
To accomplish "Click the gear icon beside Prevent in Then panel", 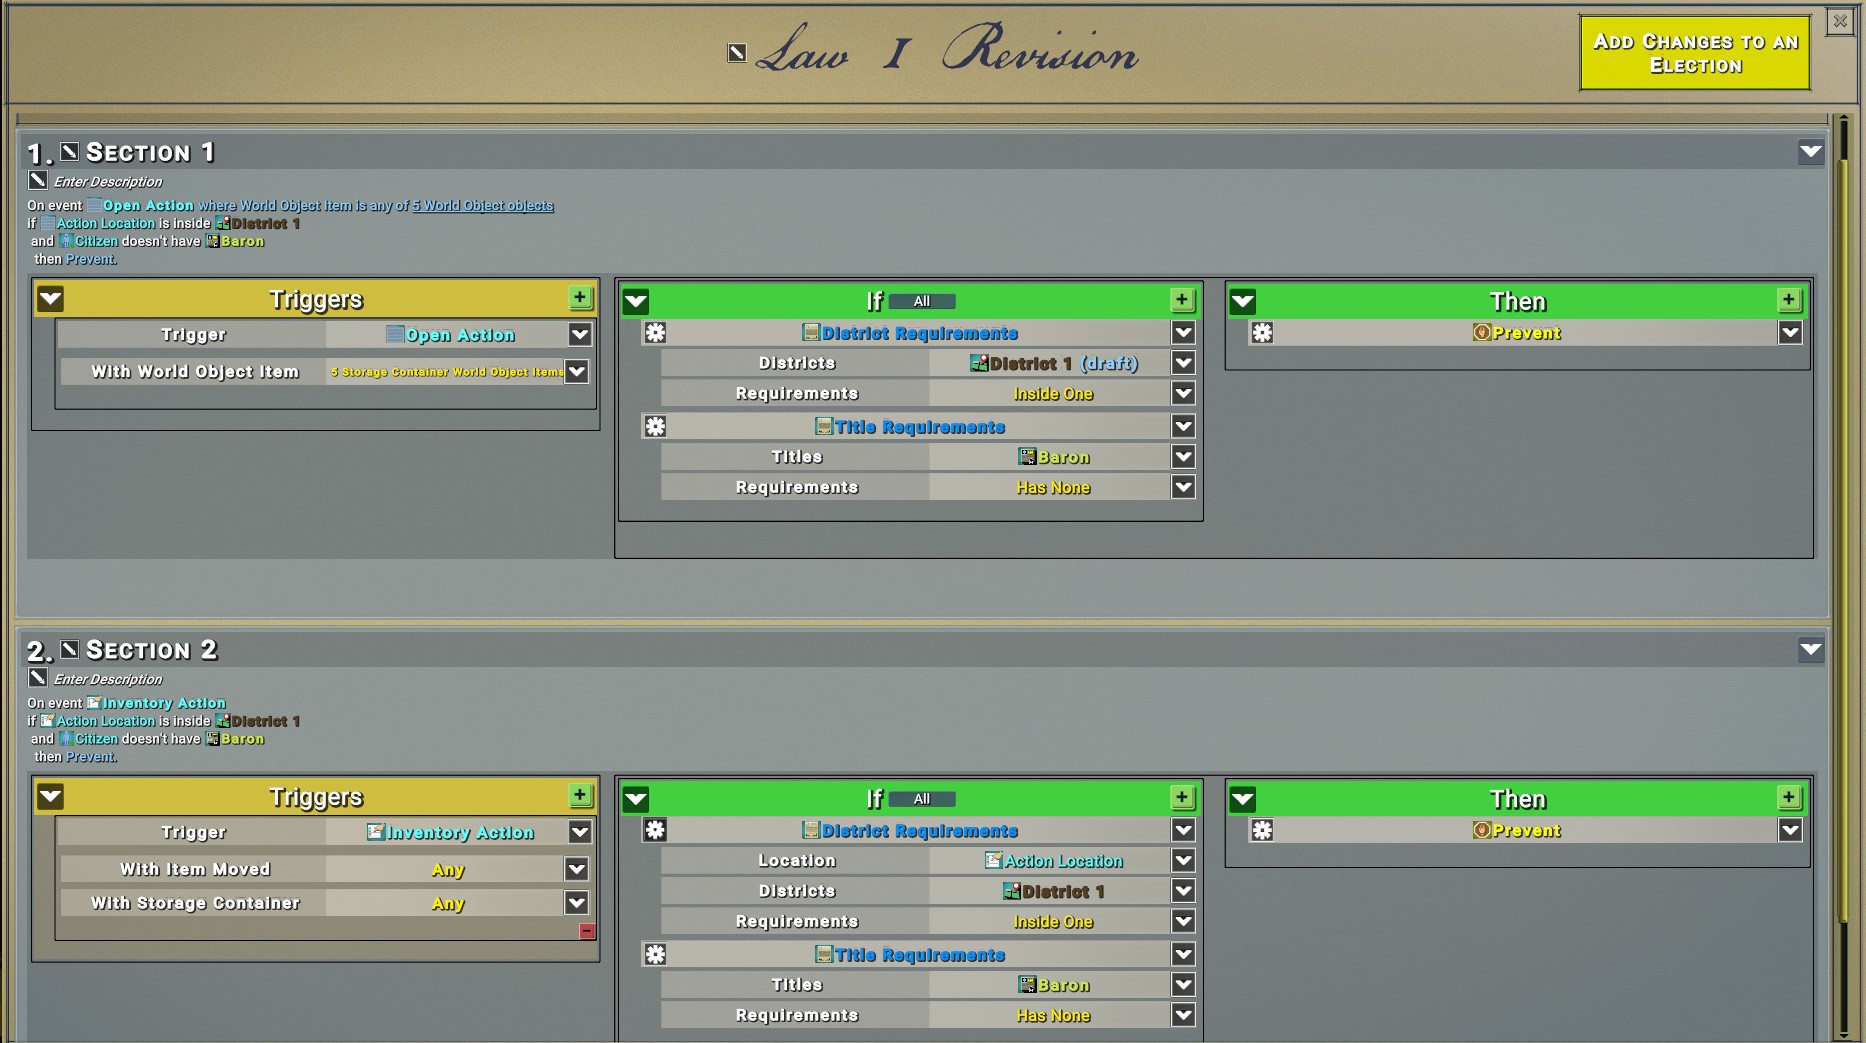I will [x=1263, y=333].
